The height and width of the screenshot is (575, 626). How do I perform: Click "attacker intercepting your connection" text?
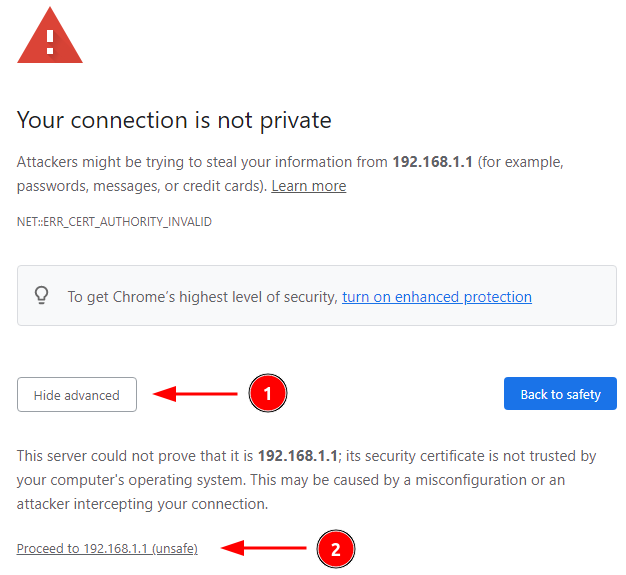pos(143,504)
